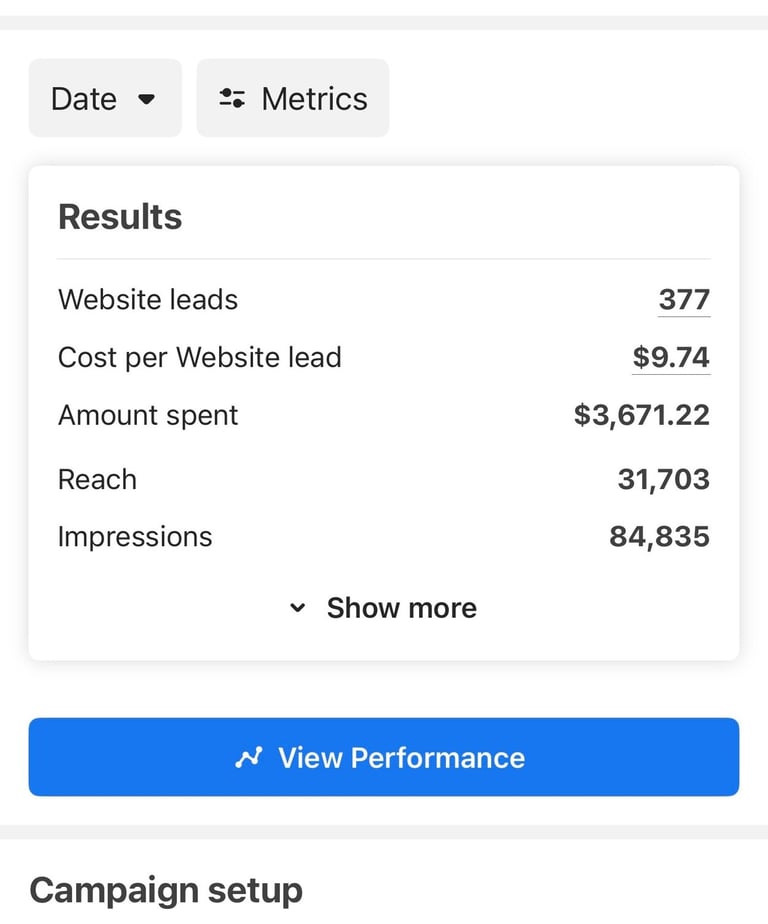Expand results using the Show more chevron

click(x=297, y=608)
